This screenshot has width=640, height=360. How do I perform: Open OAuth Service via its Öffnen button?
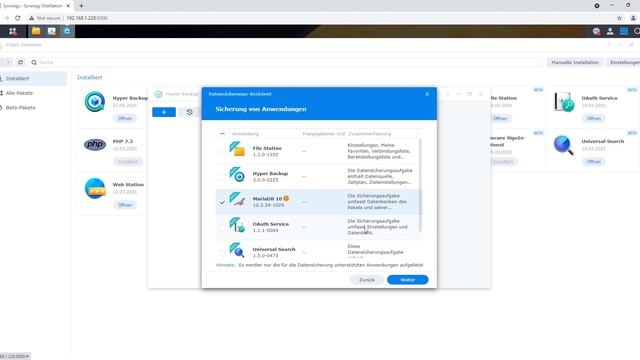pyautogui.click(x=594, y=118)
